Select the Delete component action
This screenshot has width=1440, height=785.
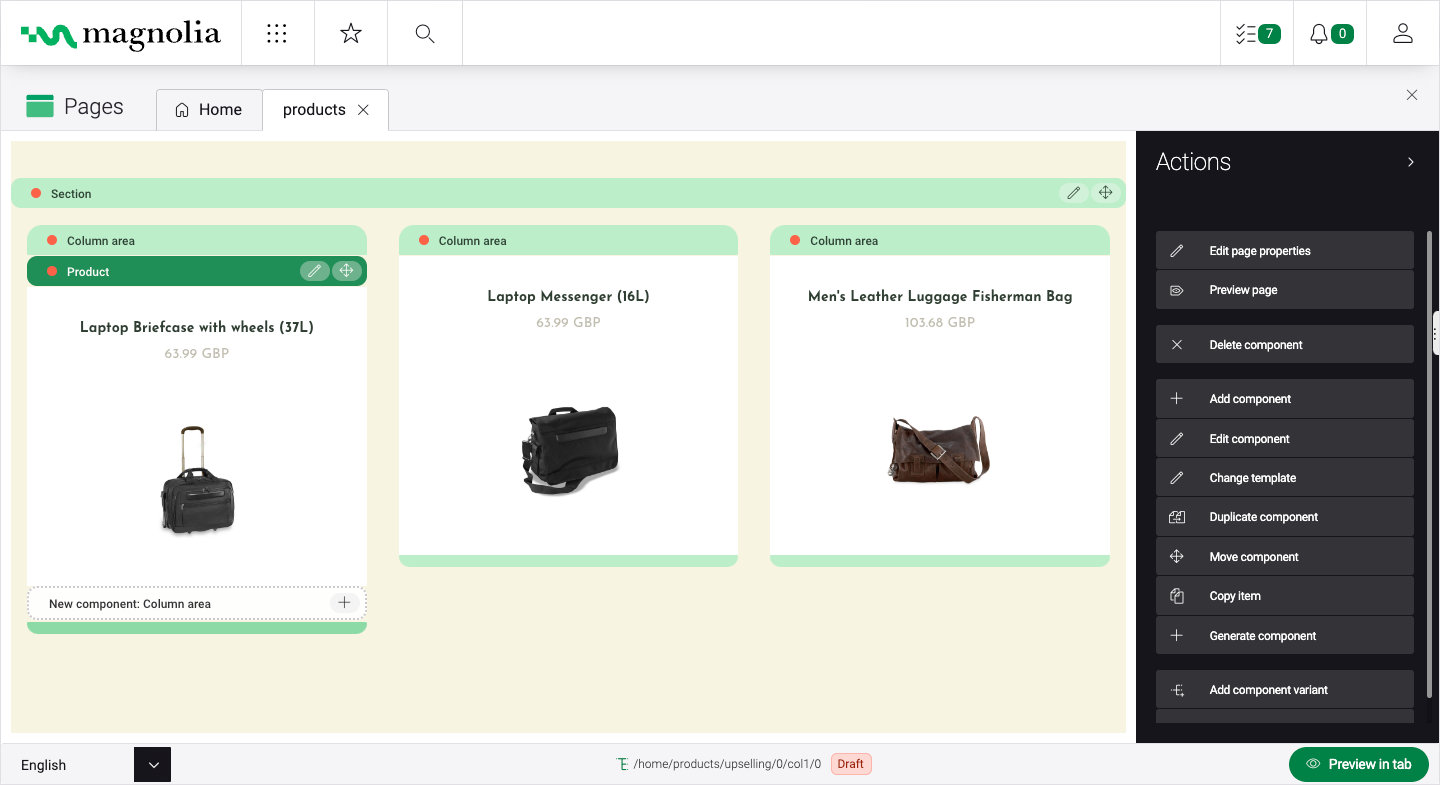[1284, 345]
